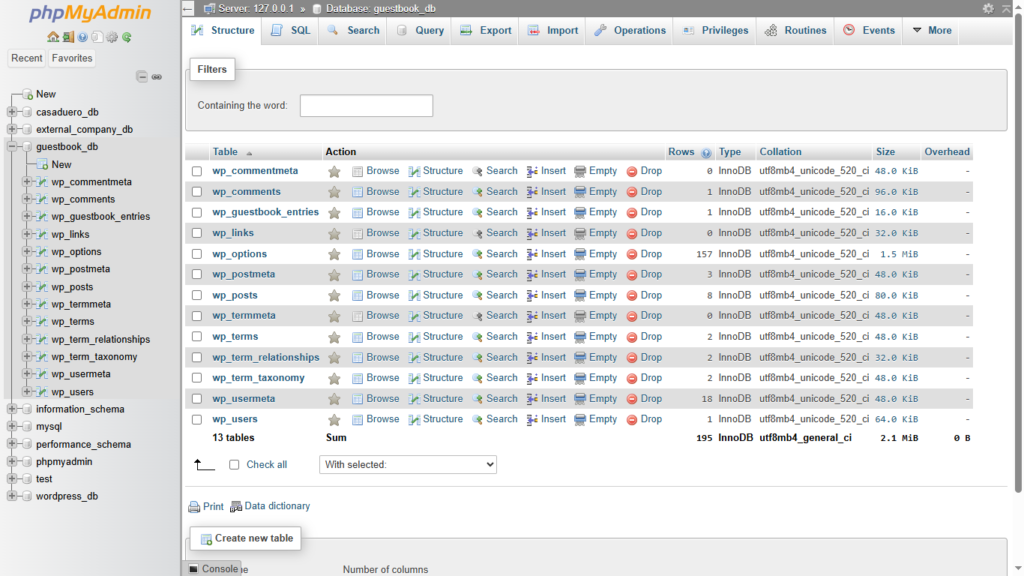Click Drop link for wp_links table

coord(645,233)
